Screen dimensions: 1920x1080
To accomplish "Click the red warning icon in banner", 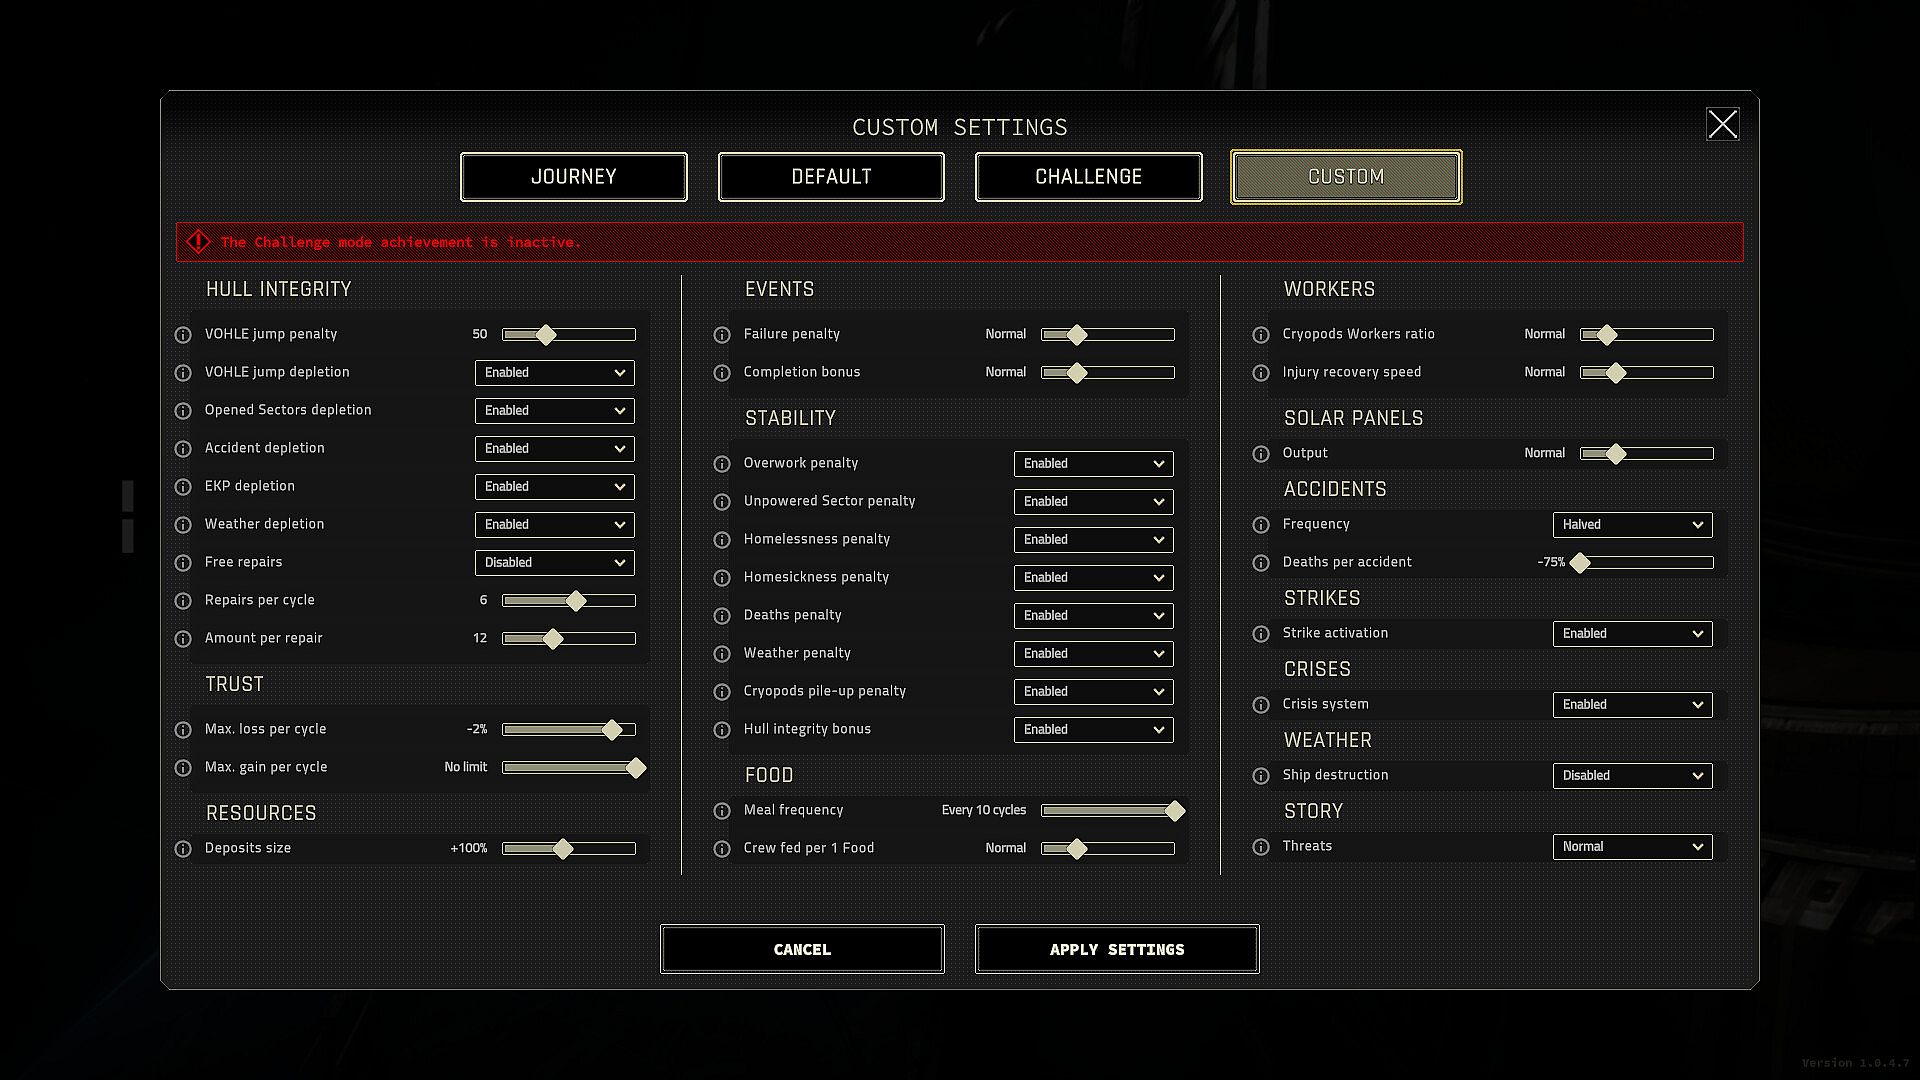I will (198, 242).
